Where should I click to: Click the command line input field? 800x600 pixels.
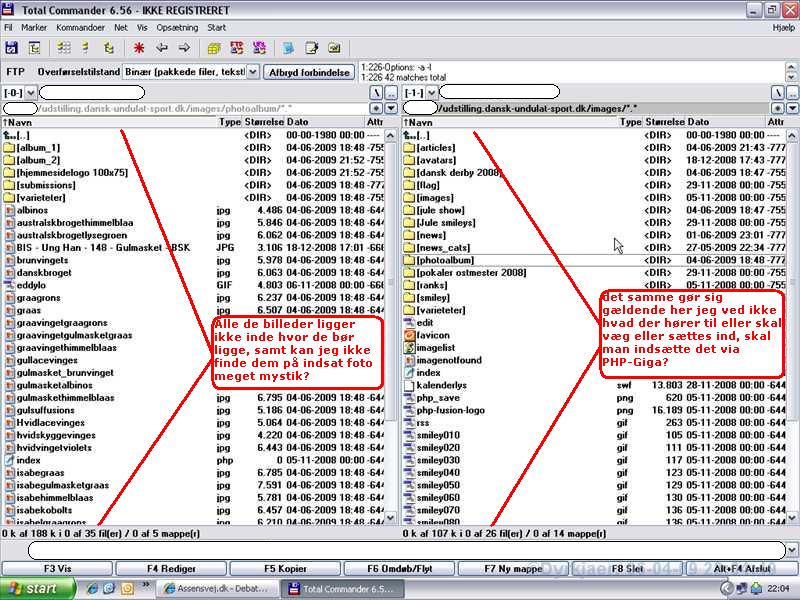coord(407,551)
